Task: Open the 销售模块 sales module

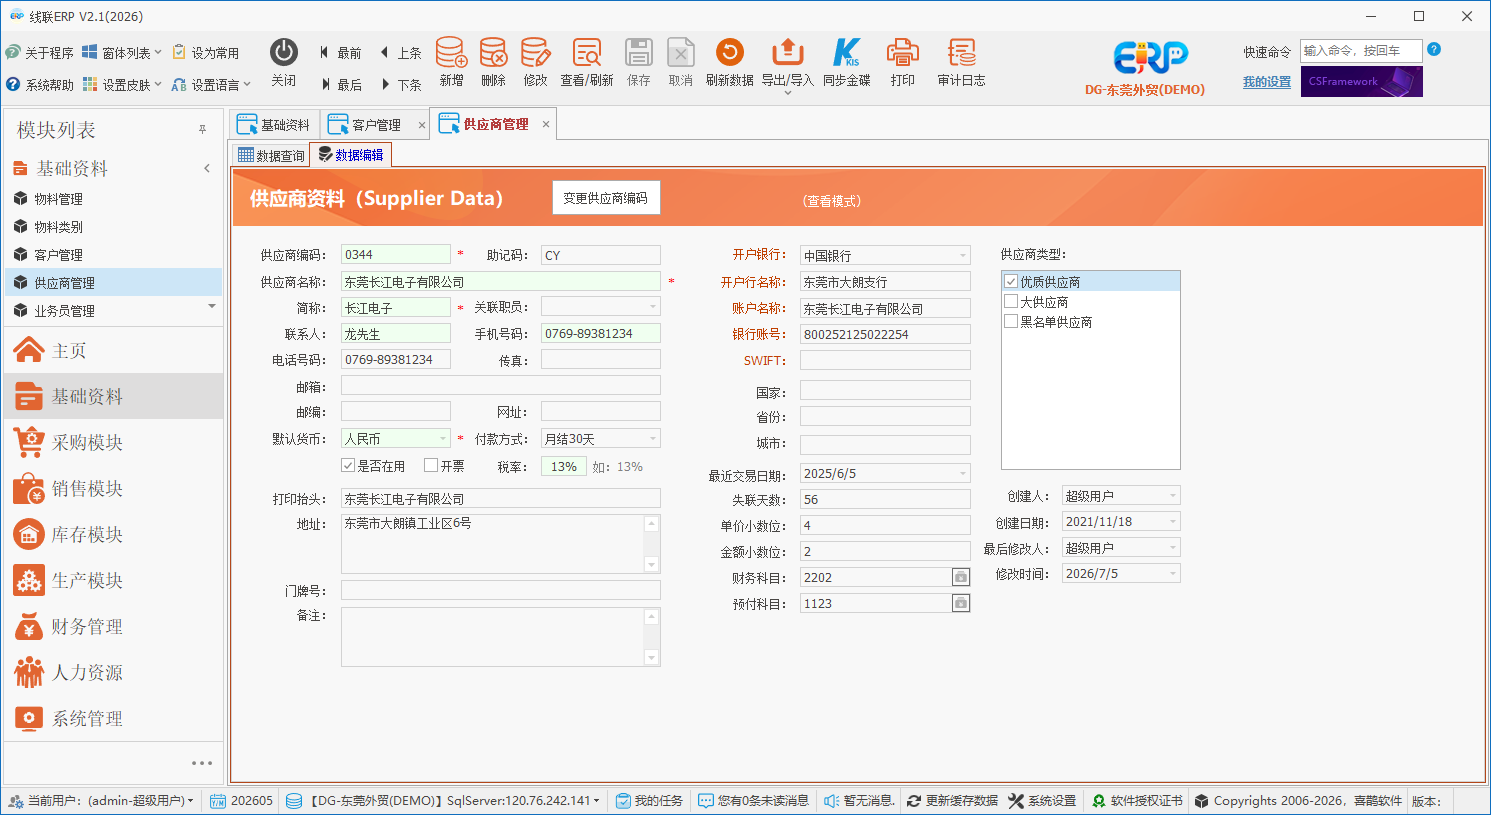Action: 113,488
